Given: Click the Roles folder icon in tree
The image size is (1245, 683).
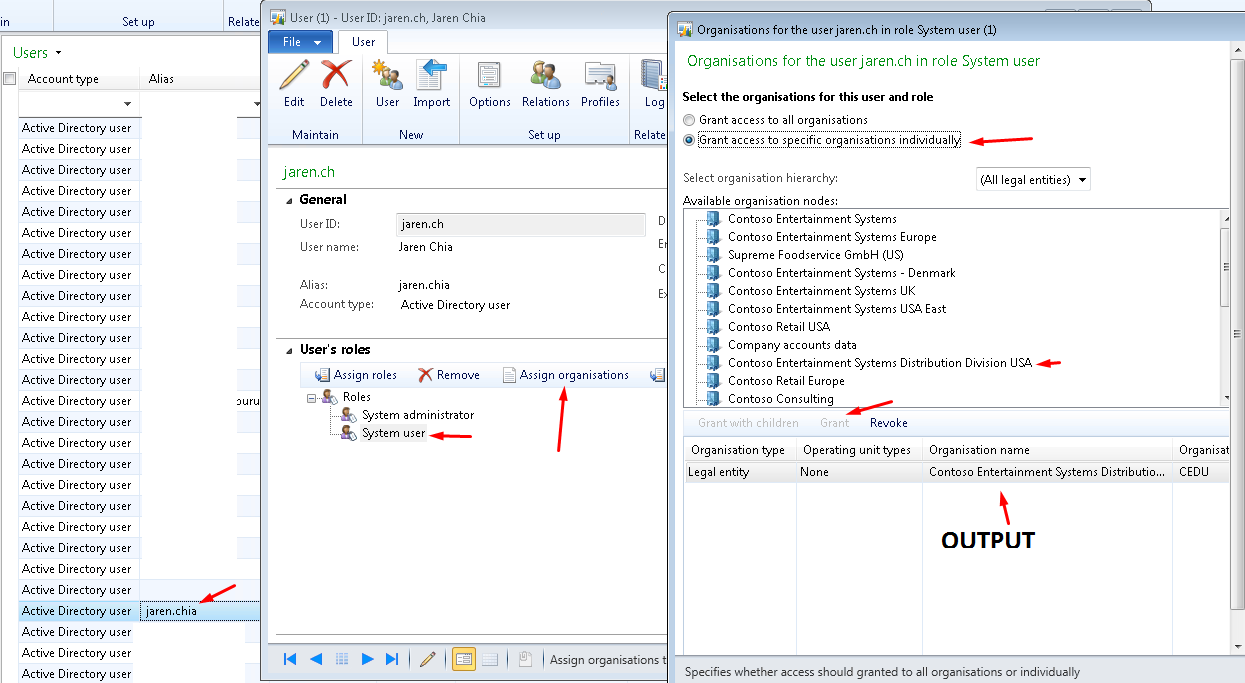Looking at the screenshot, I should tap(329, 397).
